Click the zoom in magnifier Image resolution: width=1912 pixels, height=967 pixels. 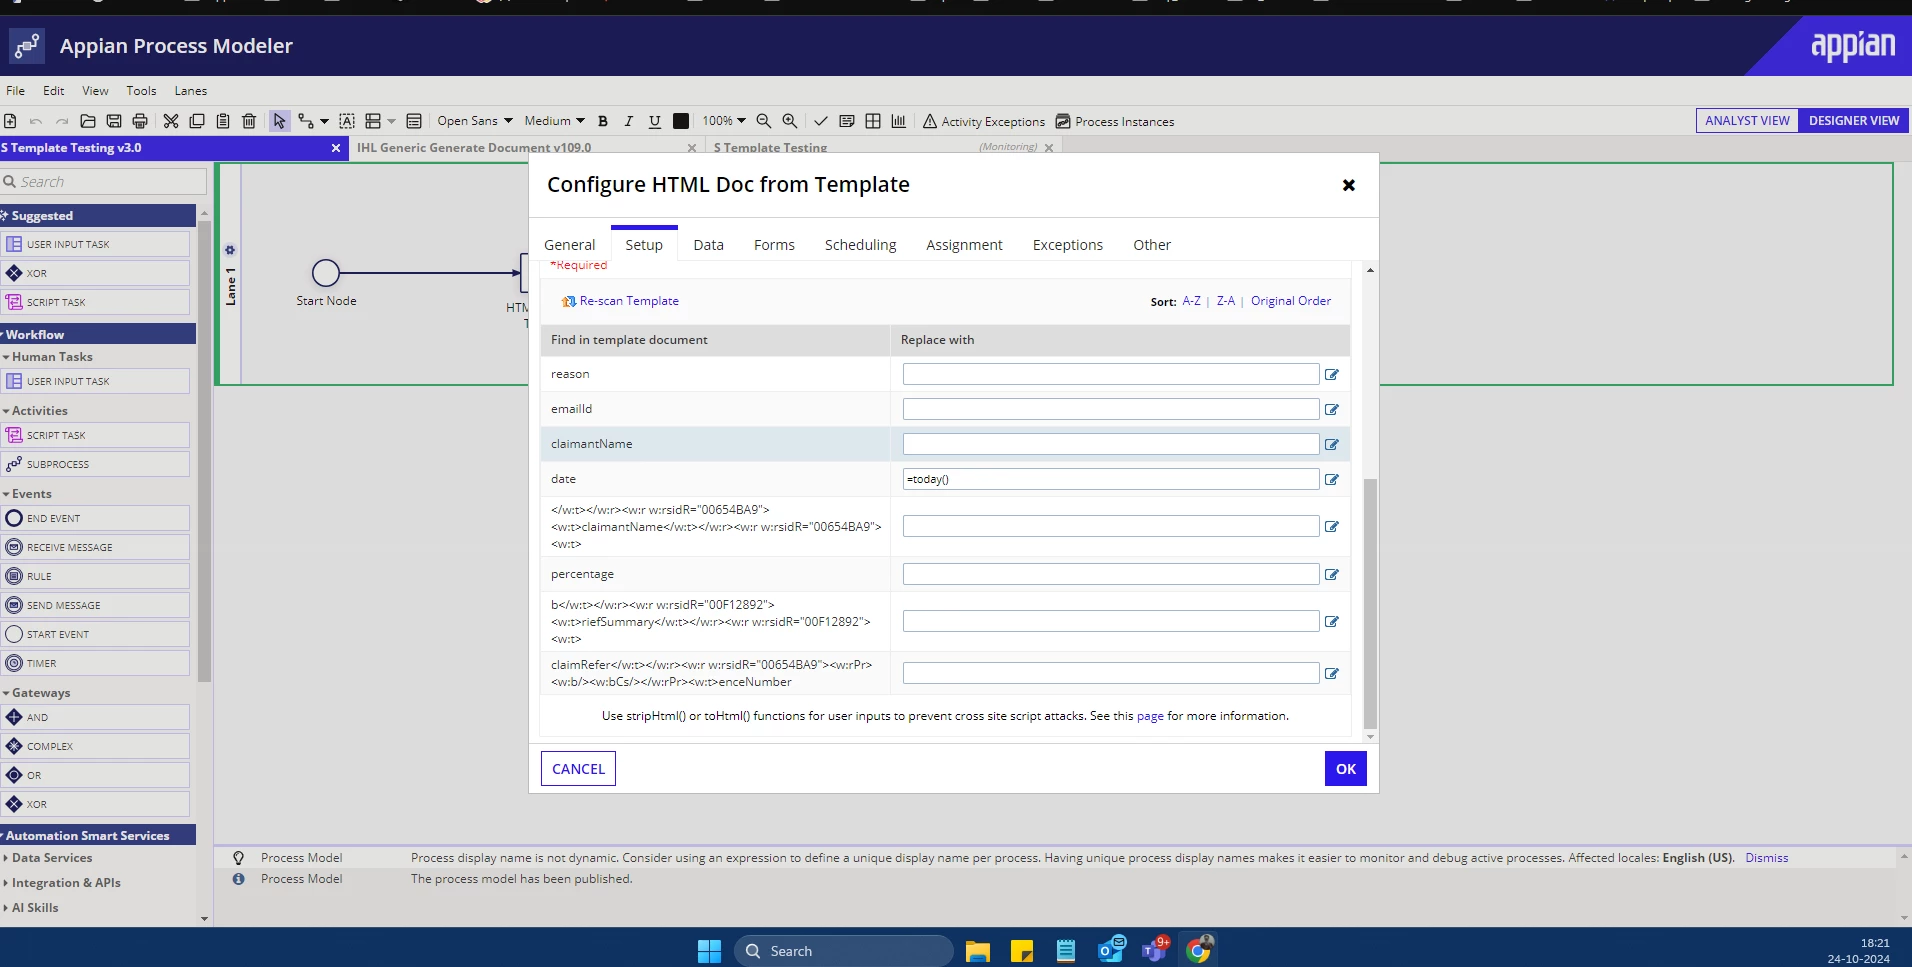pos(790,121)
